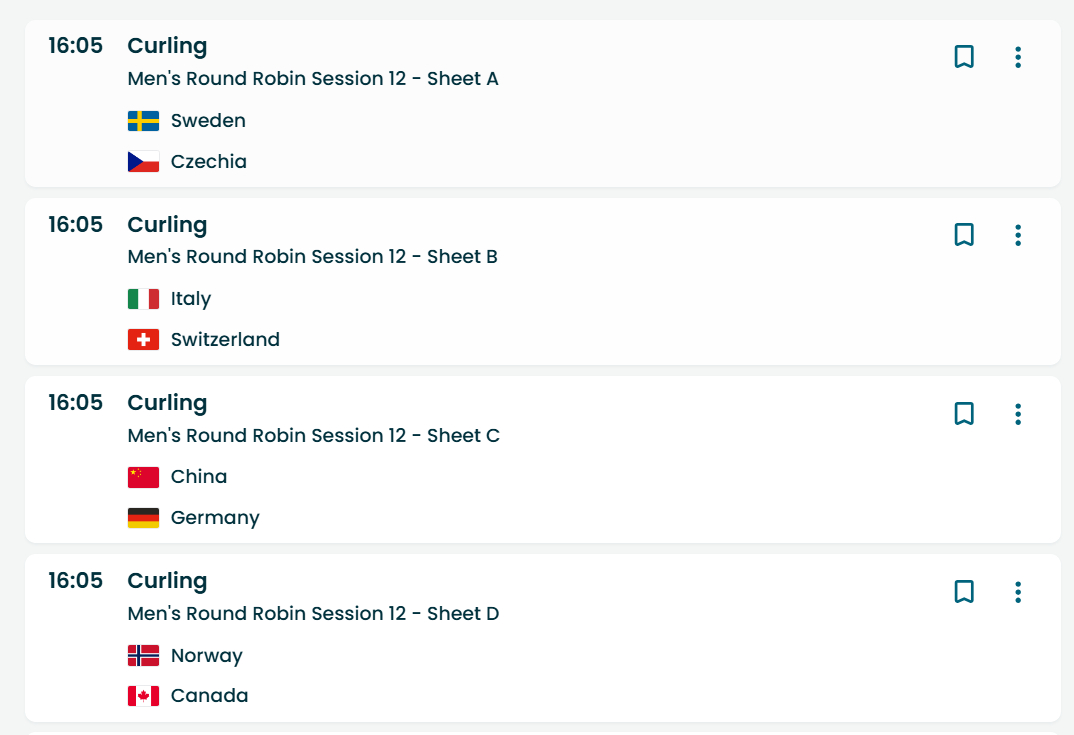Click the Germany flag icon
Viewport: 1074px width, 735px height.
pos(143,518)
